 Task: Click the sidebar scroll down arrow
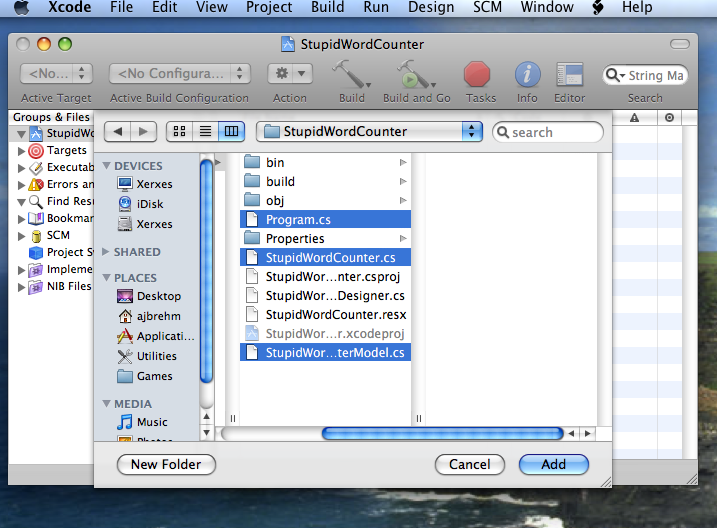point(207,432)
